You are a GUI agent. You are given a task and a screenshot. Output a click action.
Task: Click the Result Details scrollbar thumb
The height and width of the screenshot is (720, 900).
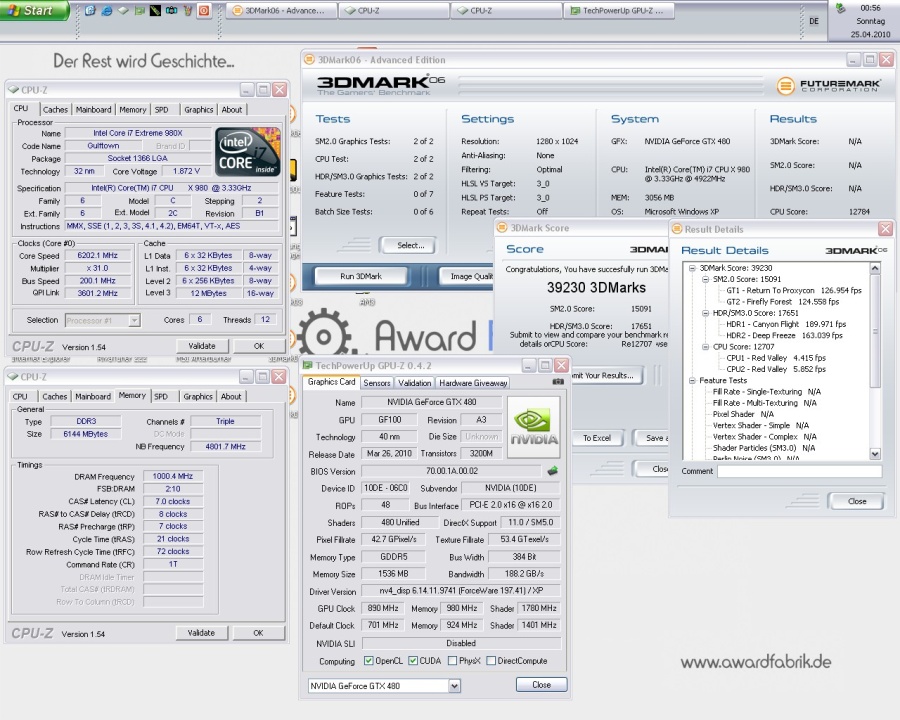click(875, 331)
